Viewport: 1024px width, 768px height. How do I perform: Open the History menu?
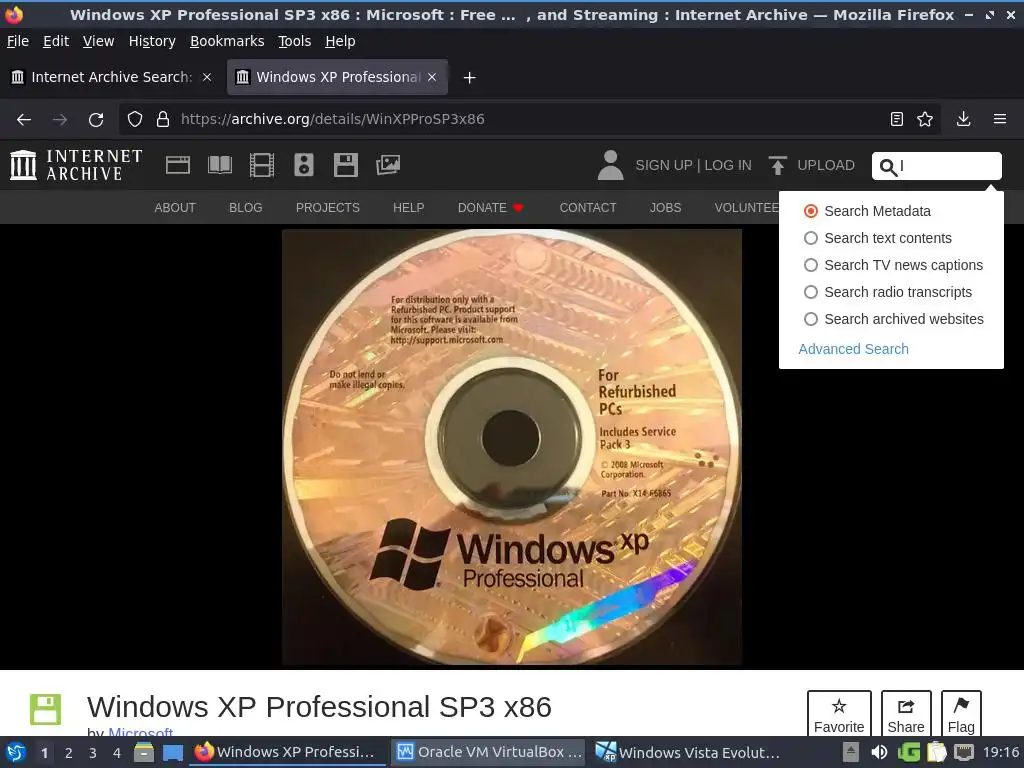[x=152, y=41]
